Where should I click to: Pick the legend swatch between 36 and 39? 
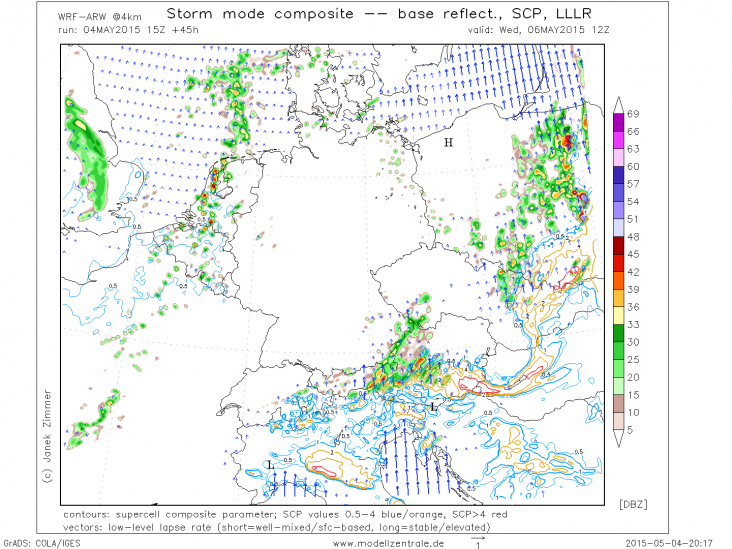tap(619, 298)
